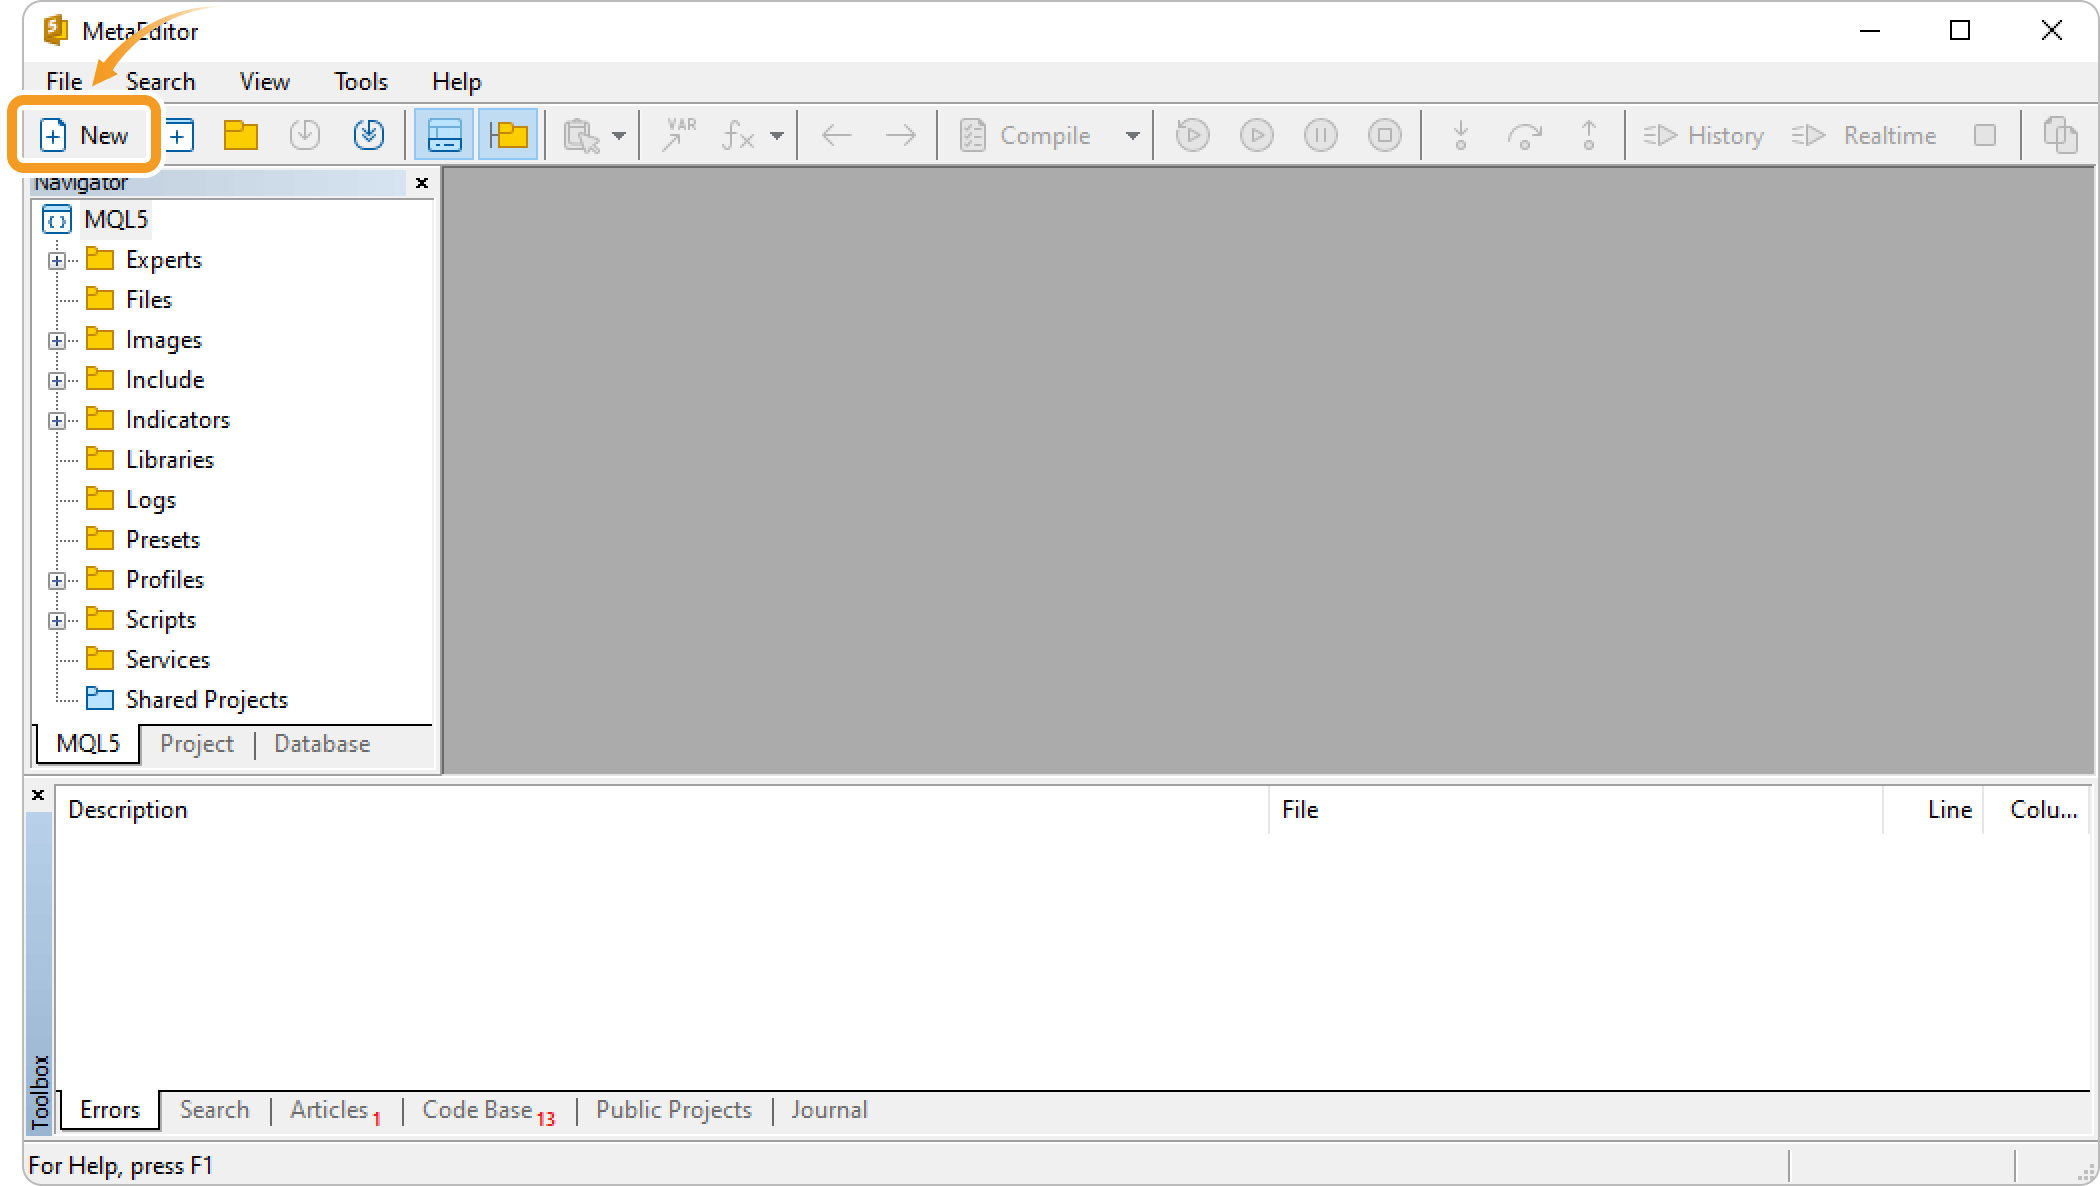Select the Logs folder

click(x=151, y=499)
